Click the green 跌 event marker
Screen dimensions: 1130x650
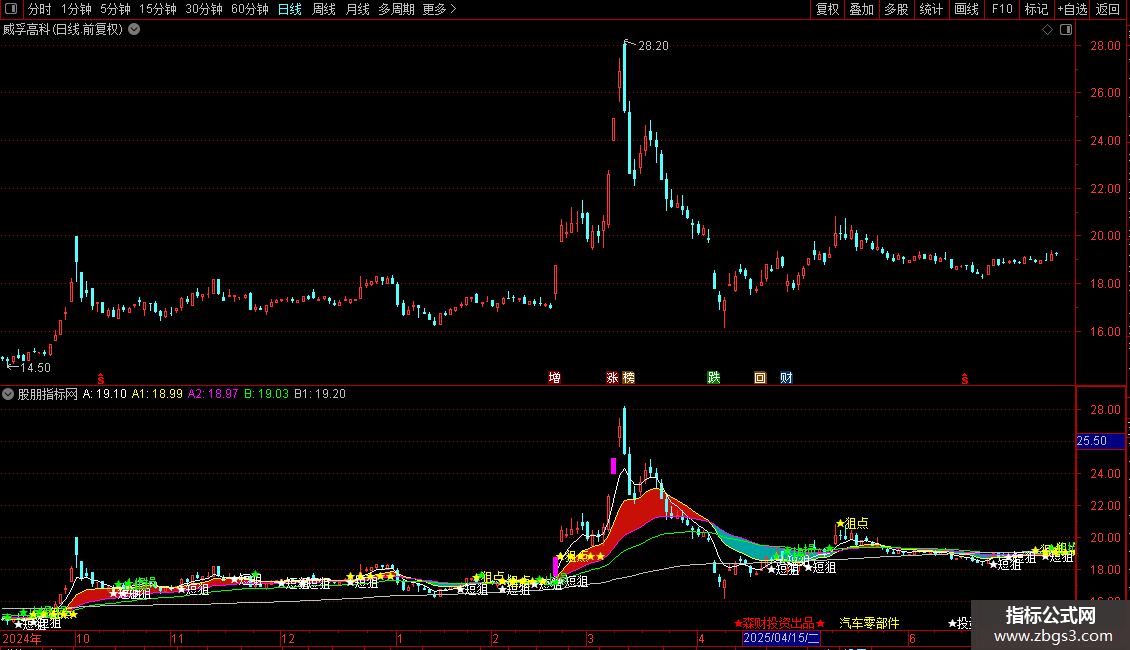coord(713,378)
